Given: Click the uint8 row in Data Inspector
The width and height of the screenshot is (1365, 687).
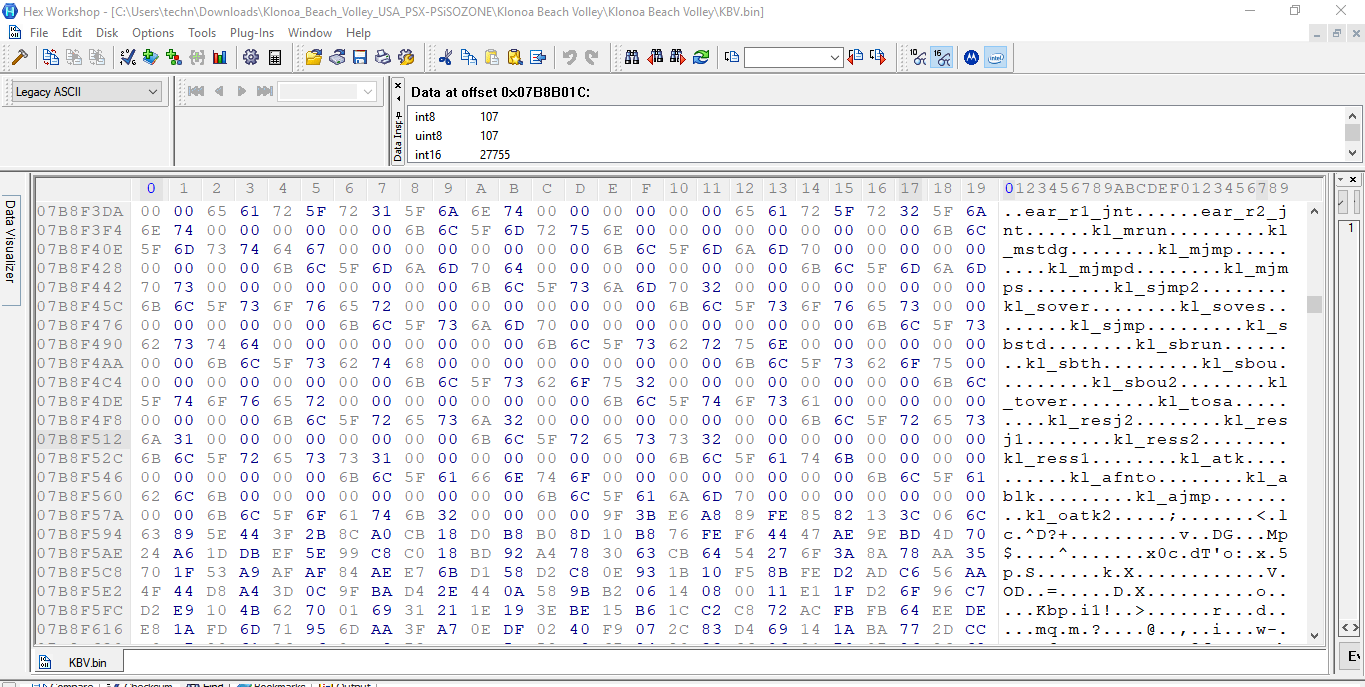Looking at the screenshot, I should 877,136.
